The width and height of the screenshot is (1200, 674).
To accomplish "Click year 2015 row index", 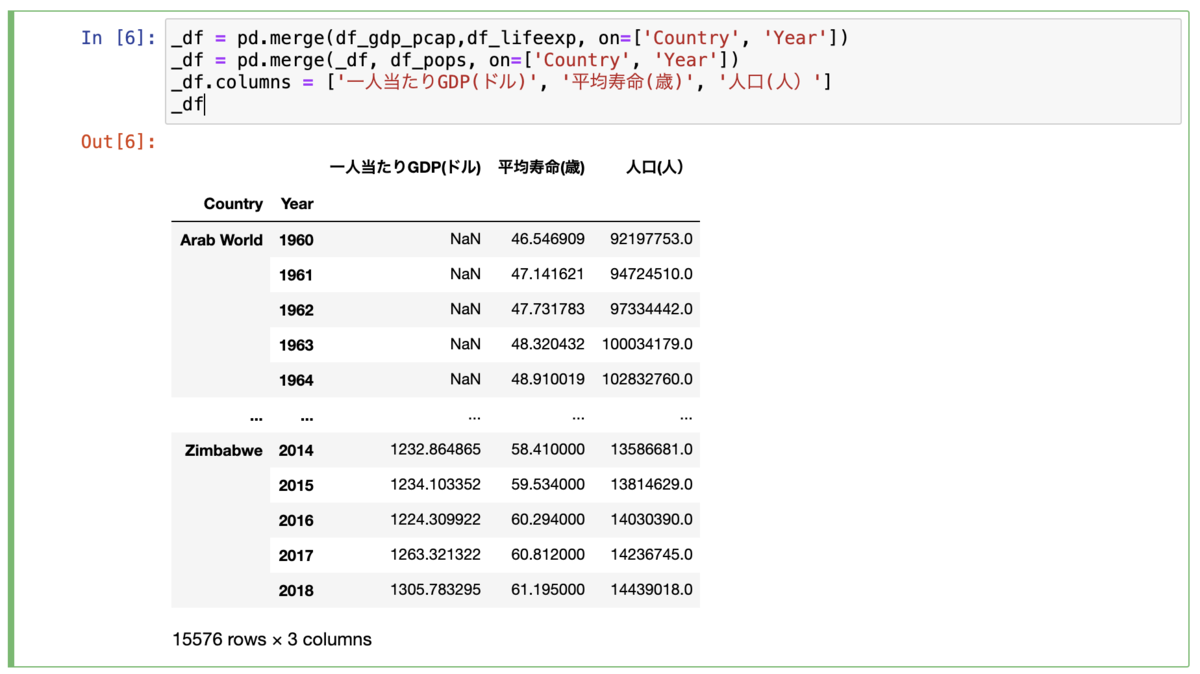I will tap(296, 485).
